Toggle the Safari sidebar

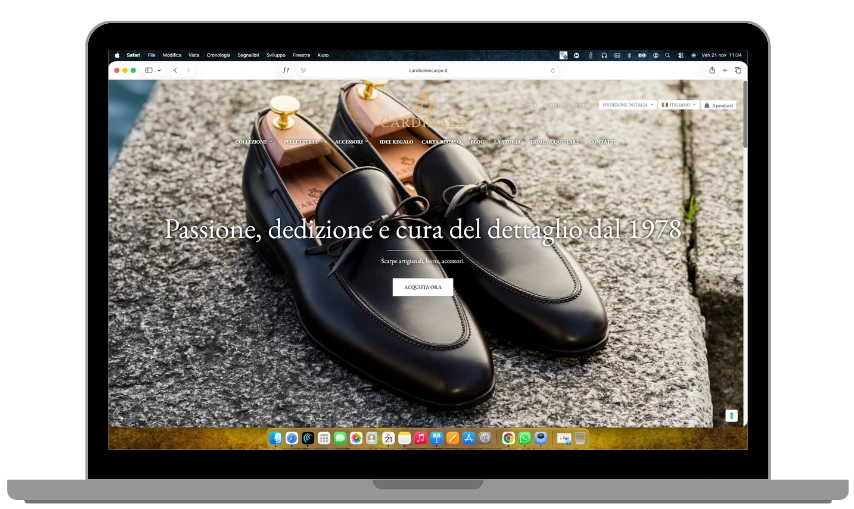click(x=149, y=71)
